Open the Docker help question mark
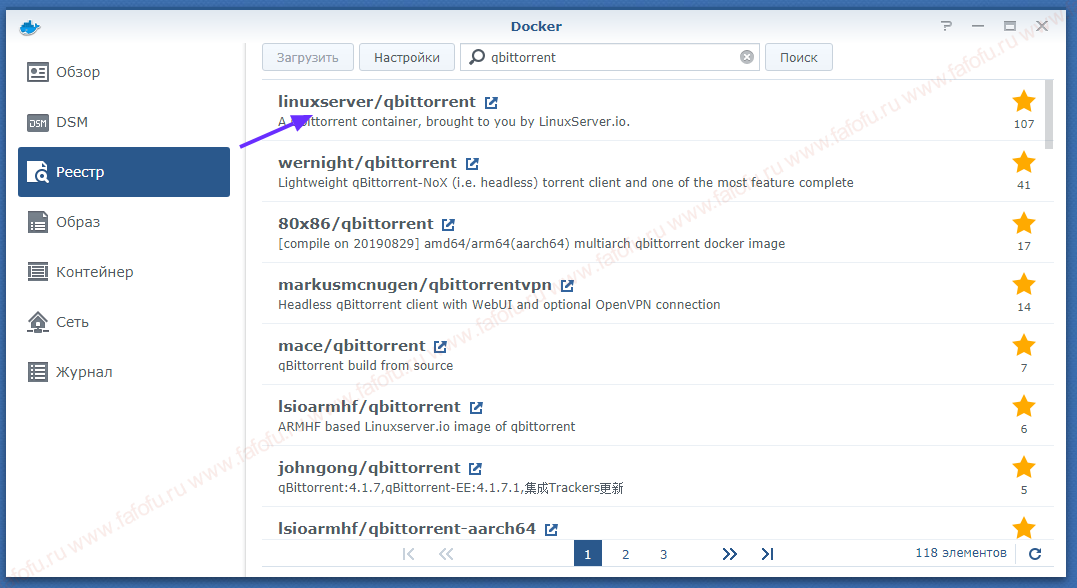This screenshot has height=588, width=1077. pyautogui.click(x=946, y=26)
